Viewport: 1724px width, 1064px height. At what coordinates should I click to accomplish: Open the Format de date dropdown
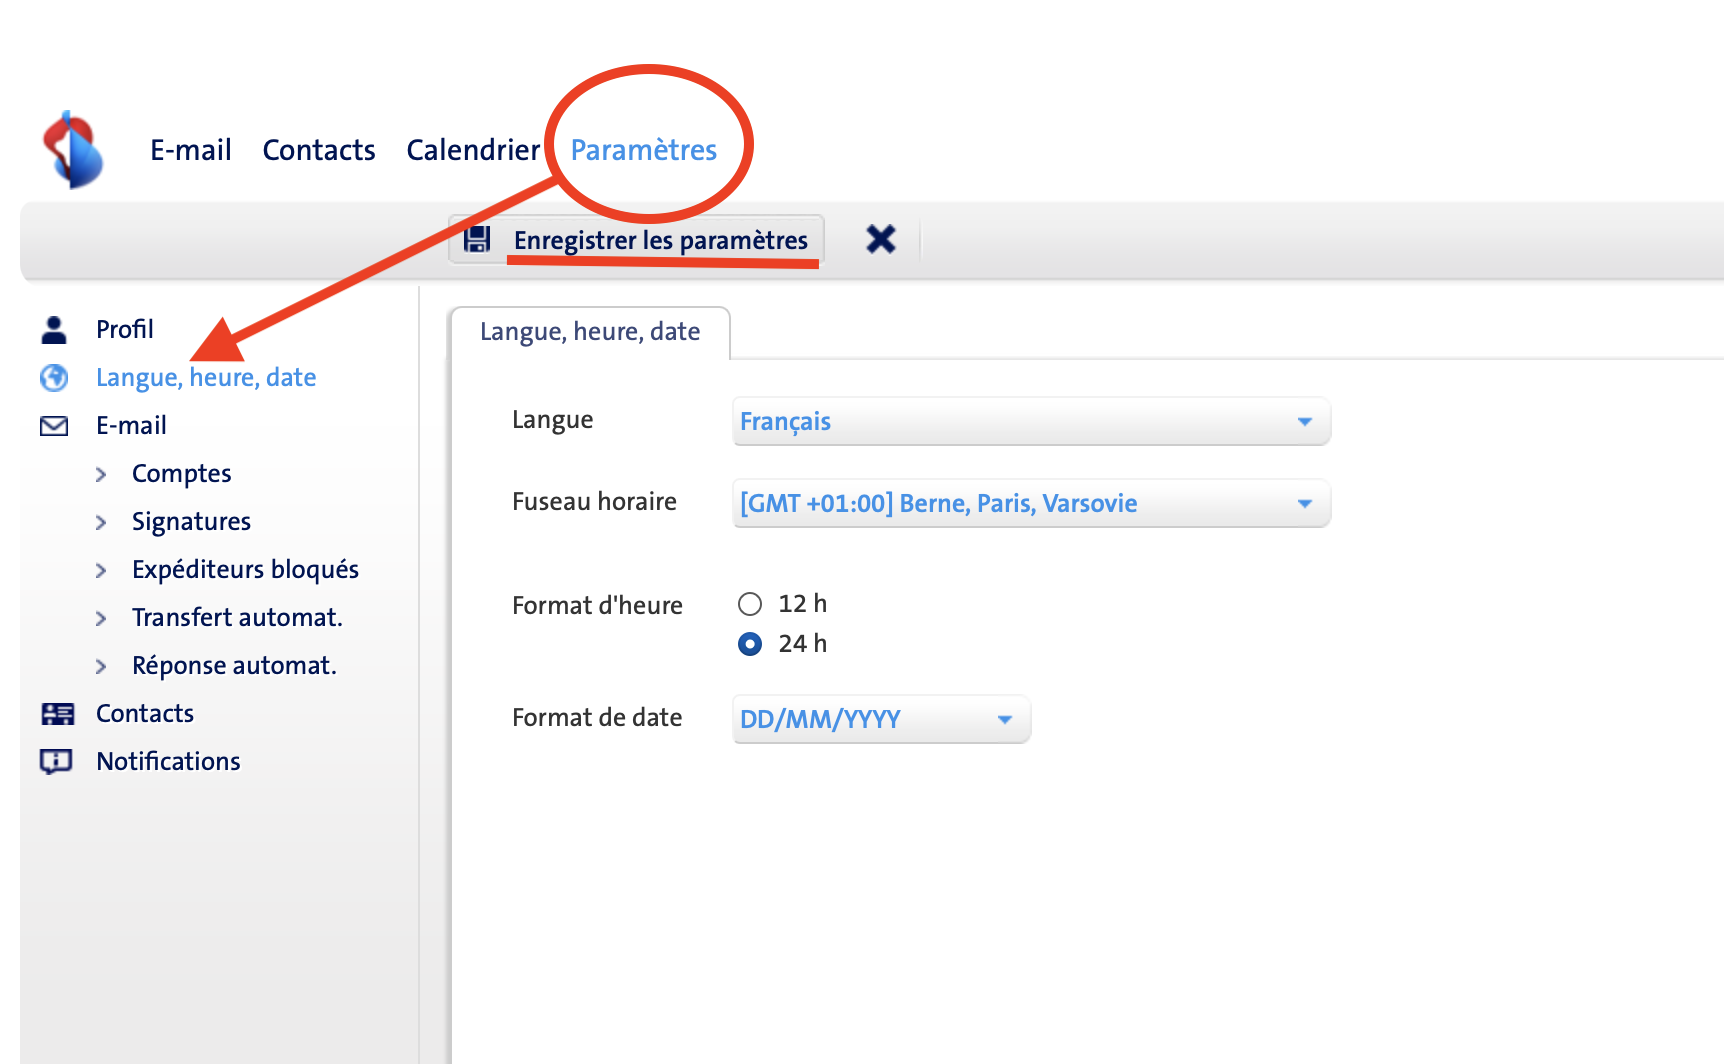click(x=880, y=720)
